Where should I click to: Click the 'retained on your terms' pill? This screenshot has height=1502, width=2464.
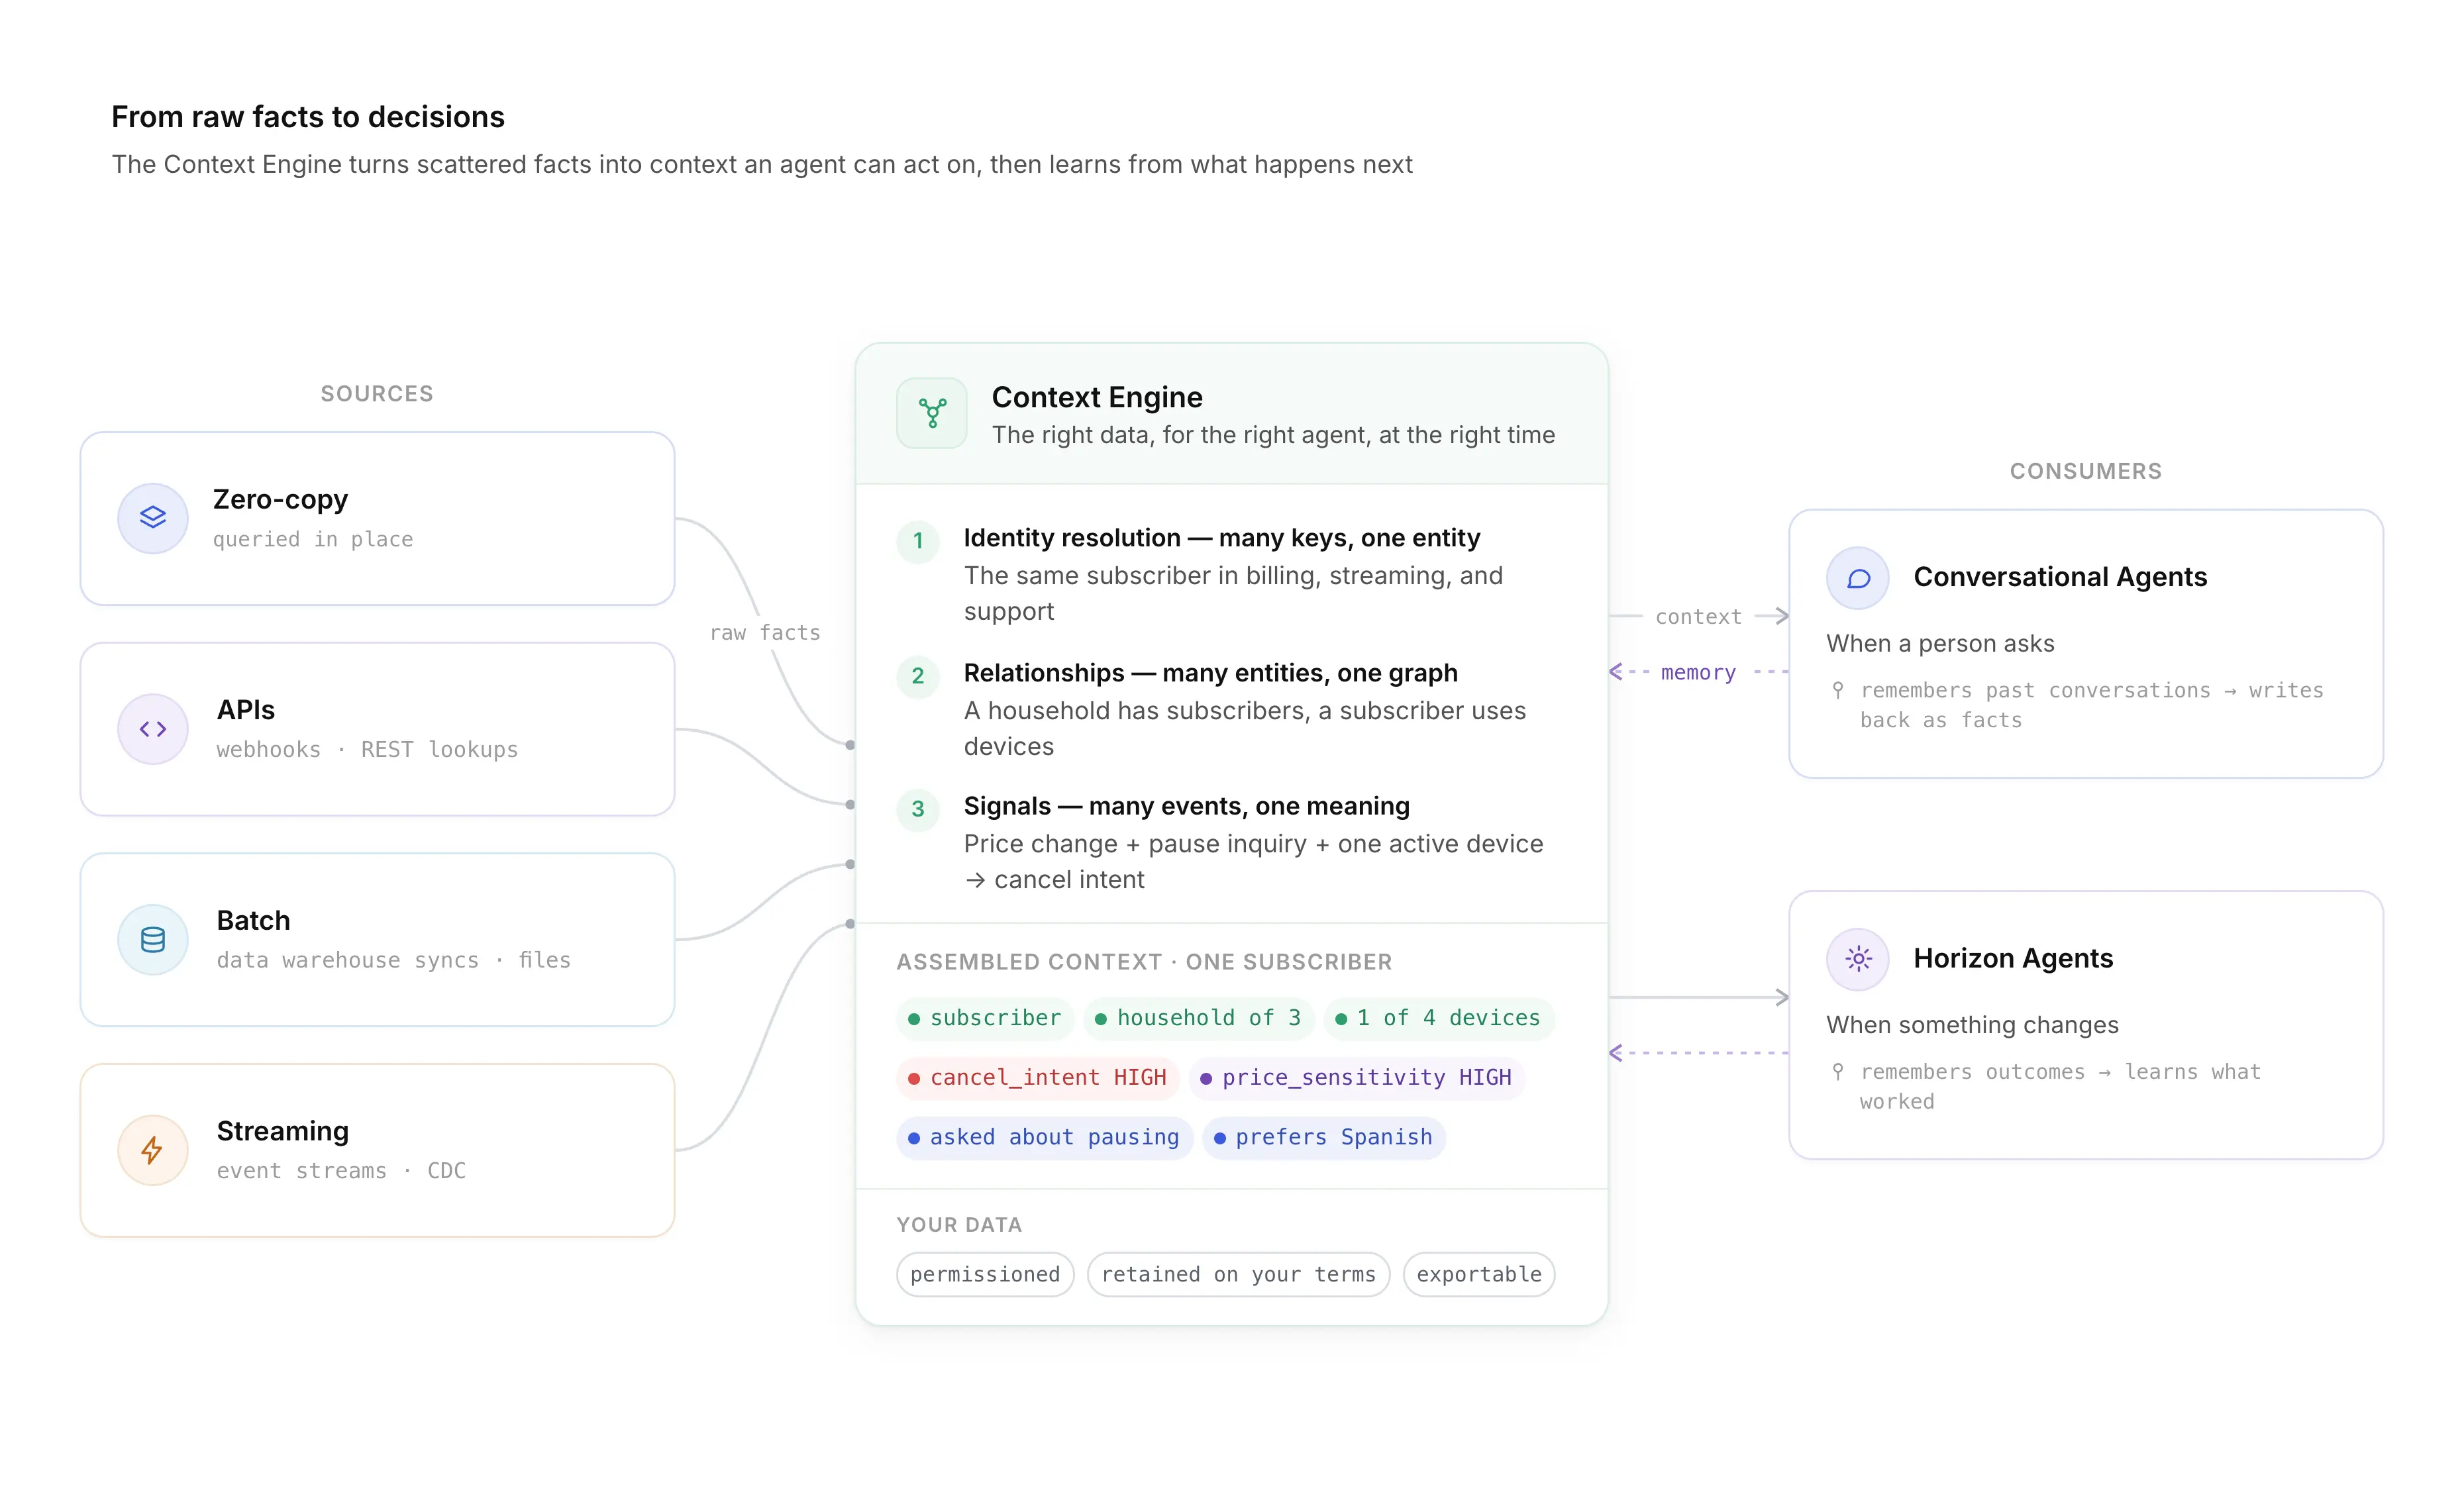(1238, 1274)
